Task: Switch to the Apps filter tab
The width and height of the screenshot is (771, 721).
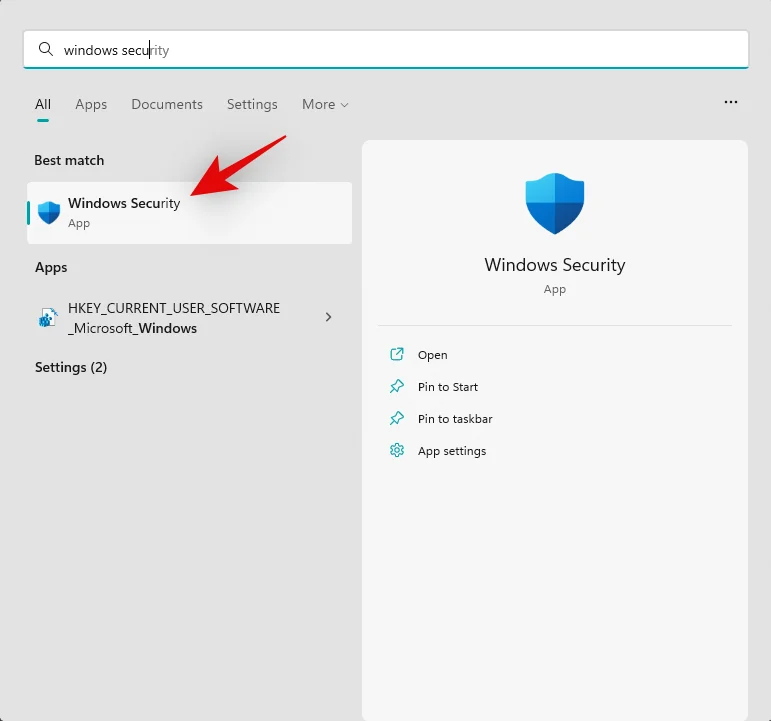Action: coord(91,104)
